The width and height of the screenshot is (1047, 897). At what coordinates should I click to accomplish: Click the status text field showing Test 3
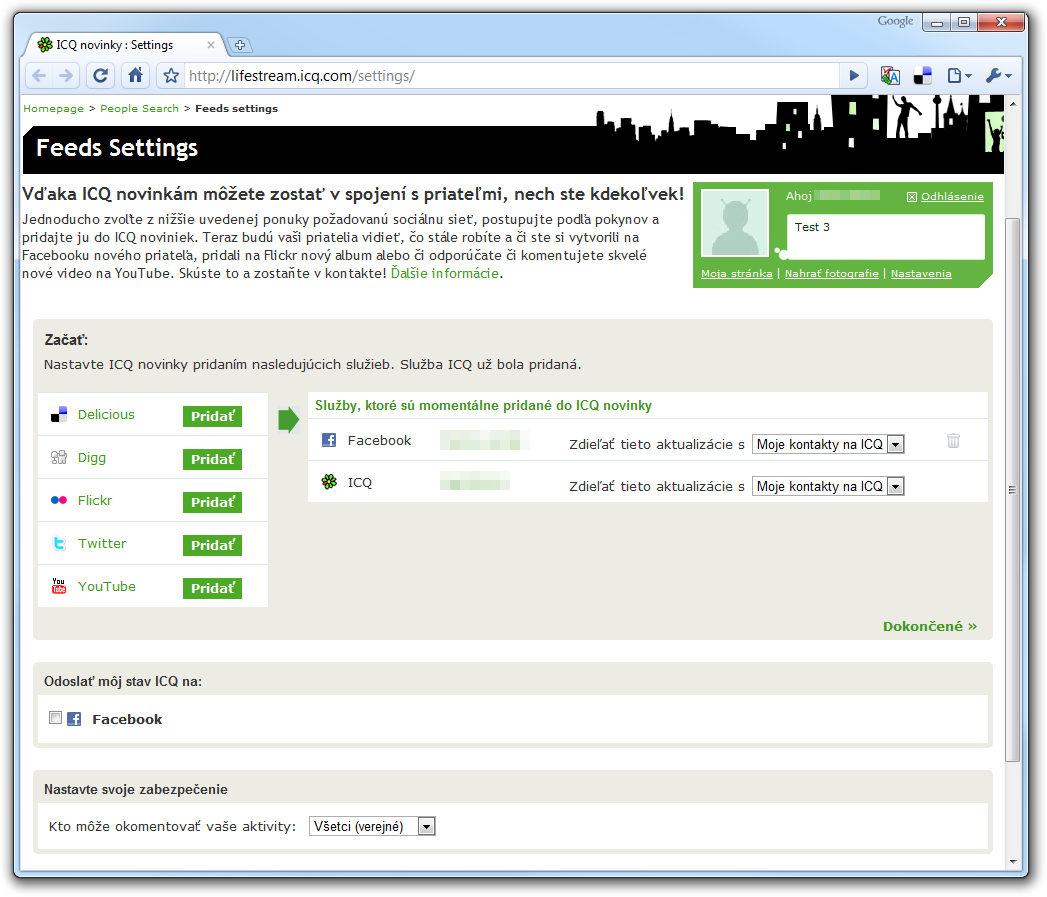click(885, 236)
